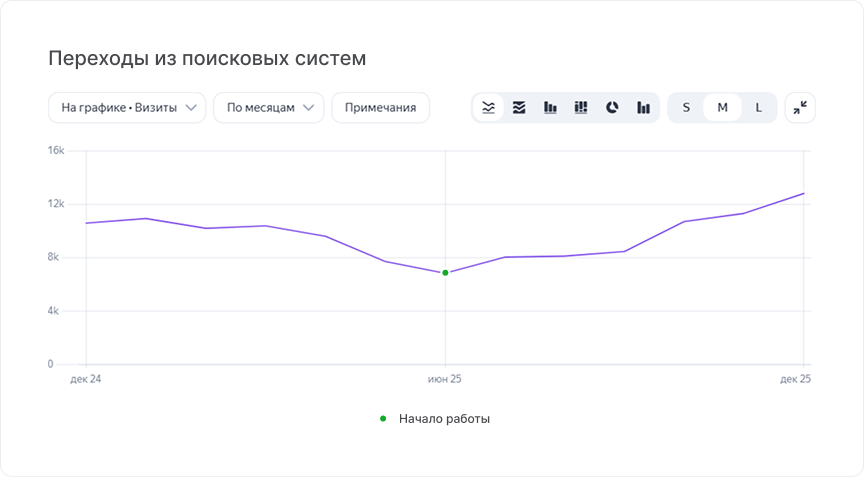Switch to pie chart view
This screenshot has height=477, width=864.
point(612,108)
